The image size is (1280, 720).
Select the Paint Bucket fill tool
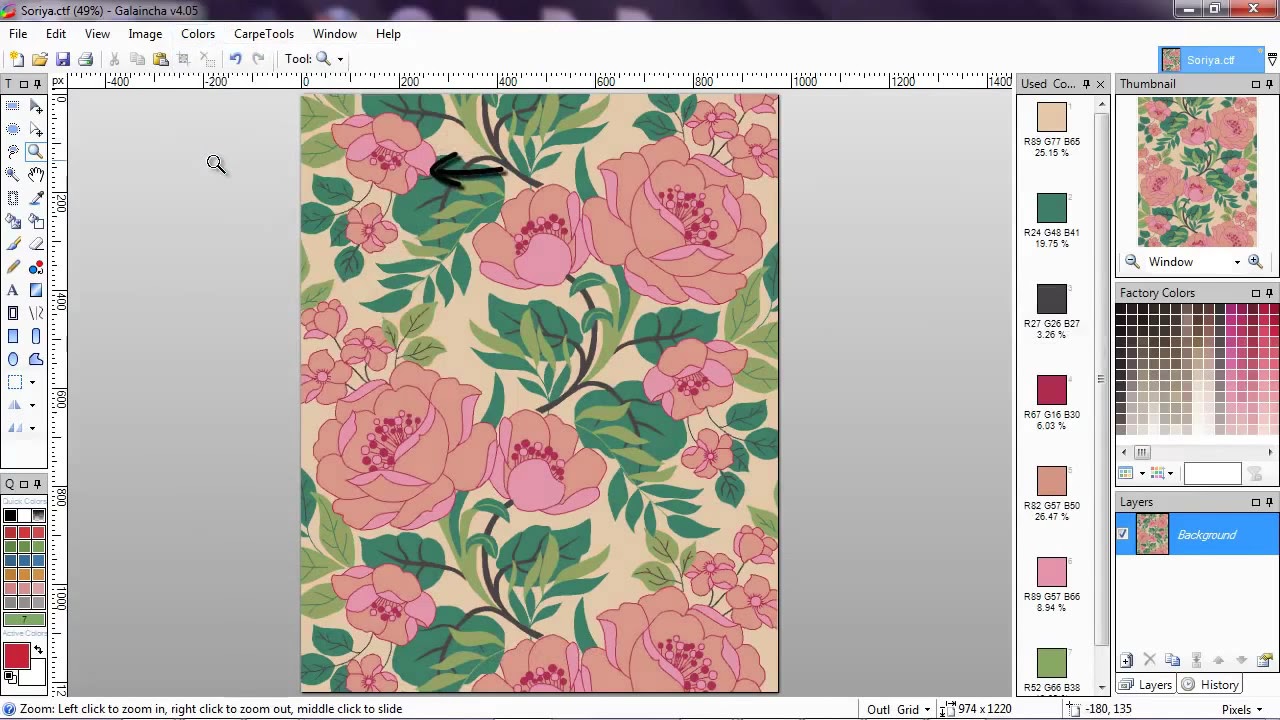coord(13,221)
